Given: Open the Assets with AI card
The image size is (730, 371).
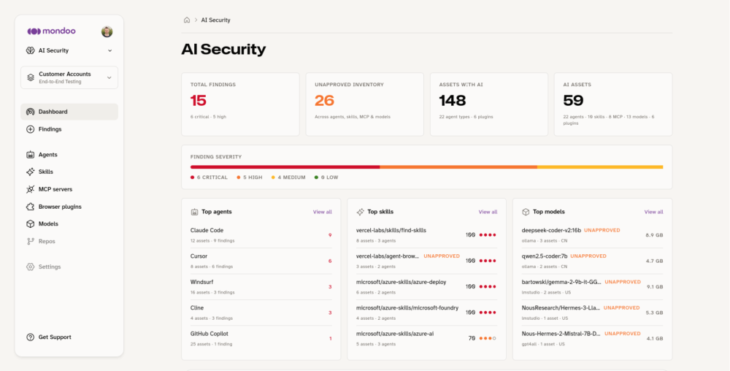Looking at the screenshot, I should [489, 104].
